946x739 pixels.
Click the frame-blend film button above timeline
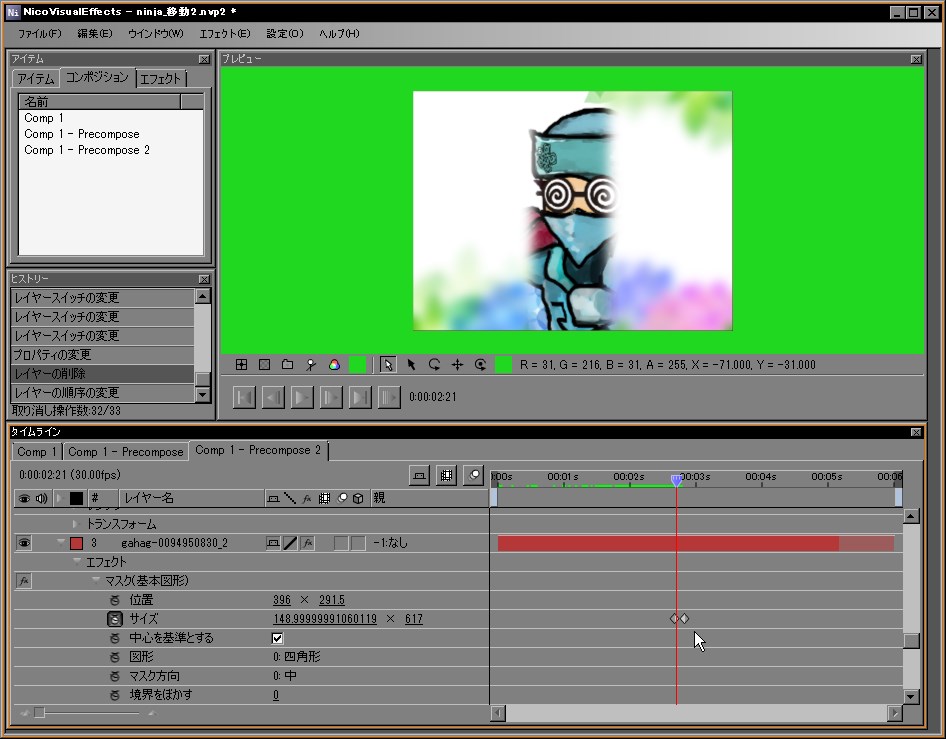click(x=446, y=475)
